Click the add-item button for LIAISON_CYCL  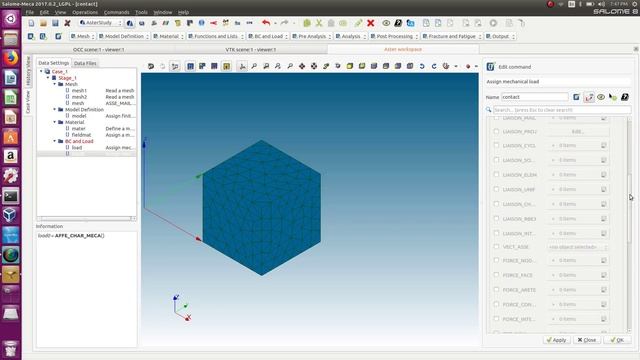click(553, 145)
